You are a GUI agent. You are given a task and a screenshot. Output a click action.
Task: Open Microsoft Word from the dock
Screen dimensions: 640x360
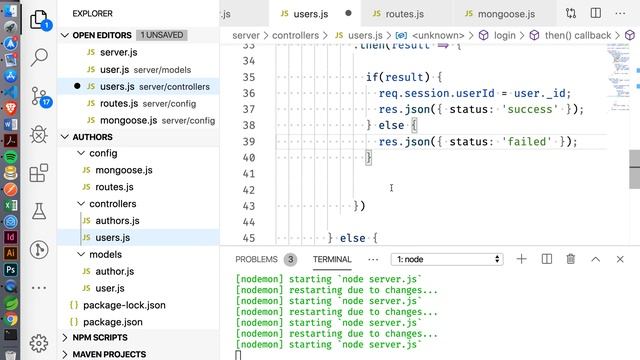tap(10, 124)
